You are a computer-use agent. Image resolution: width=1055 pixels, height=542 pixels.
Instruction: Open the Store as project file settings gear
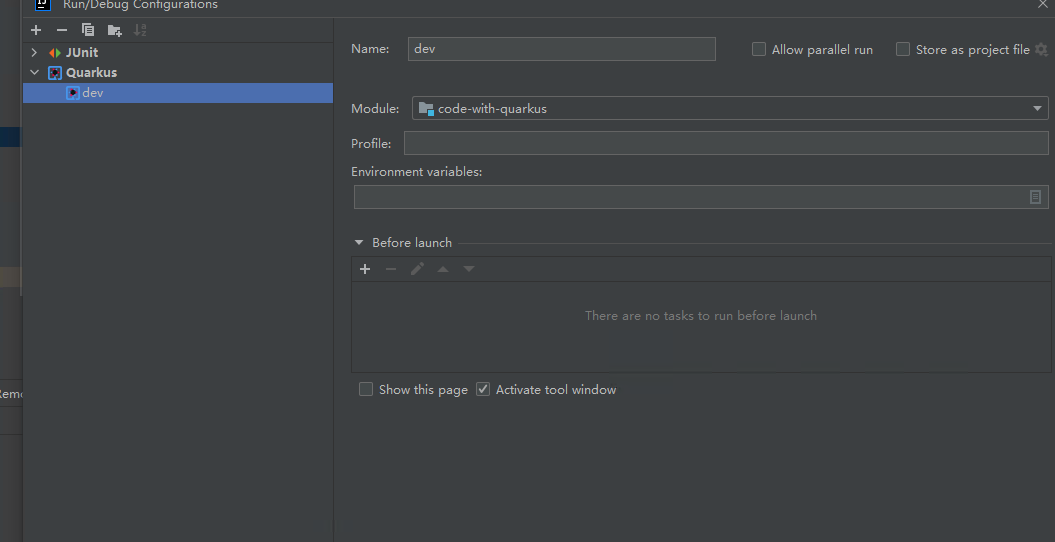pyautogui.click(x=1041, y=49)
